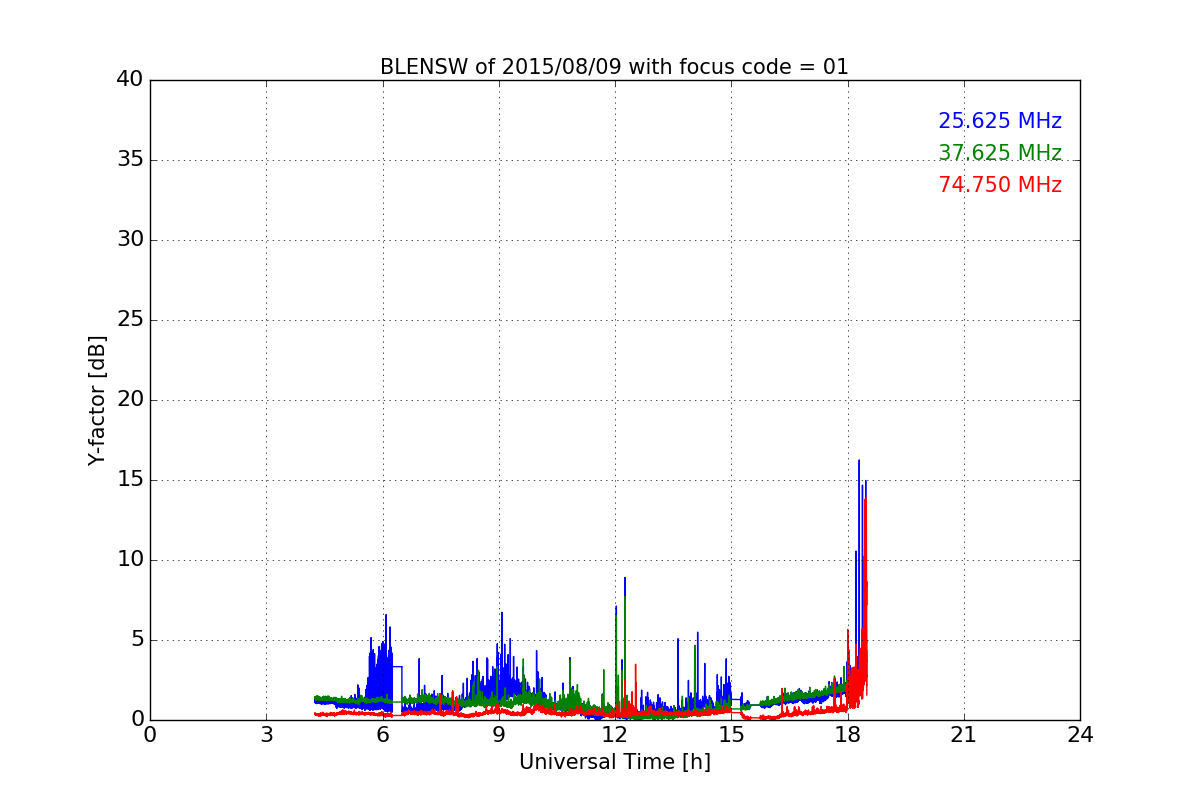The height and width of the screenshot is (800, 1200).
Task: Click the y-axis tick label '20'
Action: [x=130, y=400]
